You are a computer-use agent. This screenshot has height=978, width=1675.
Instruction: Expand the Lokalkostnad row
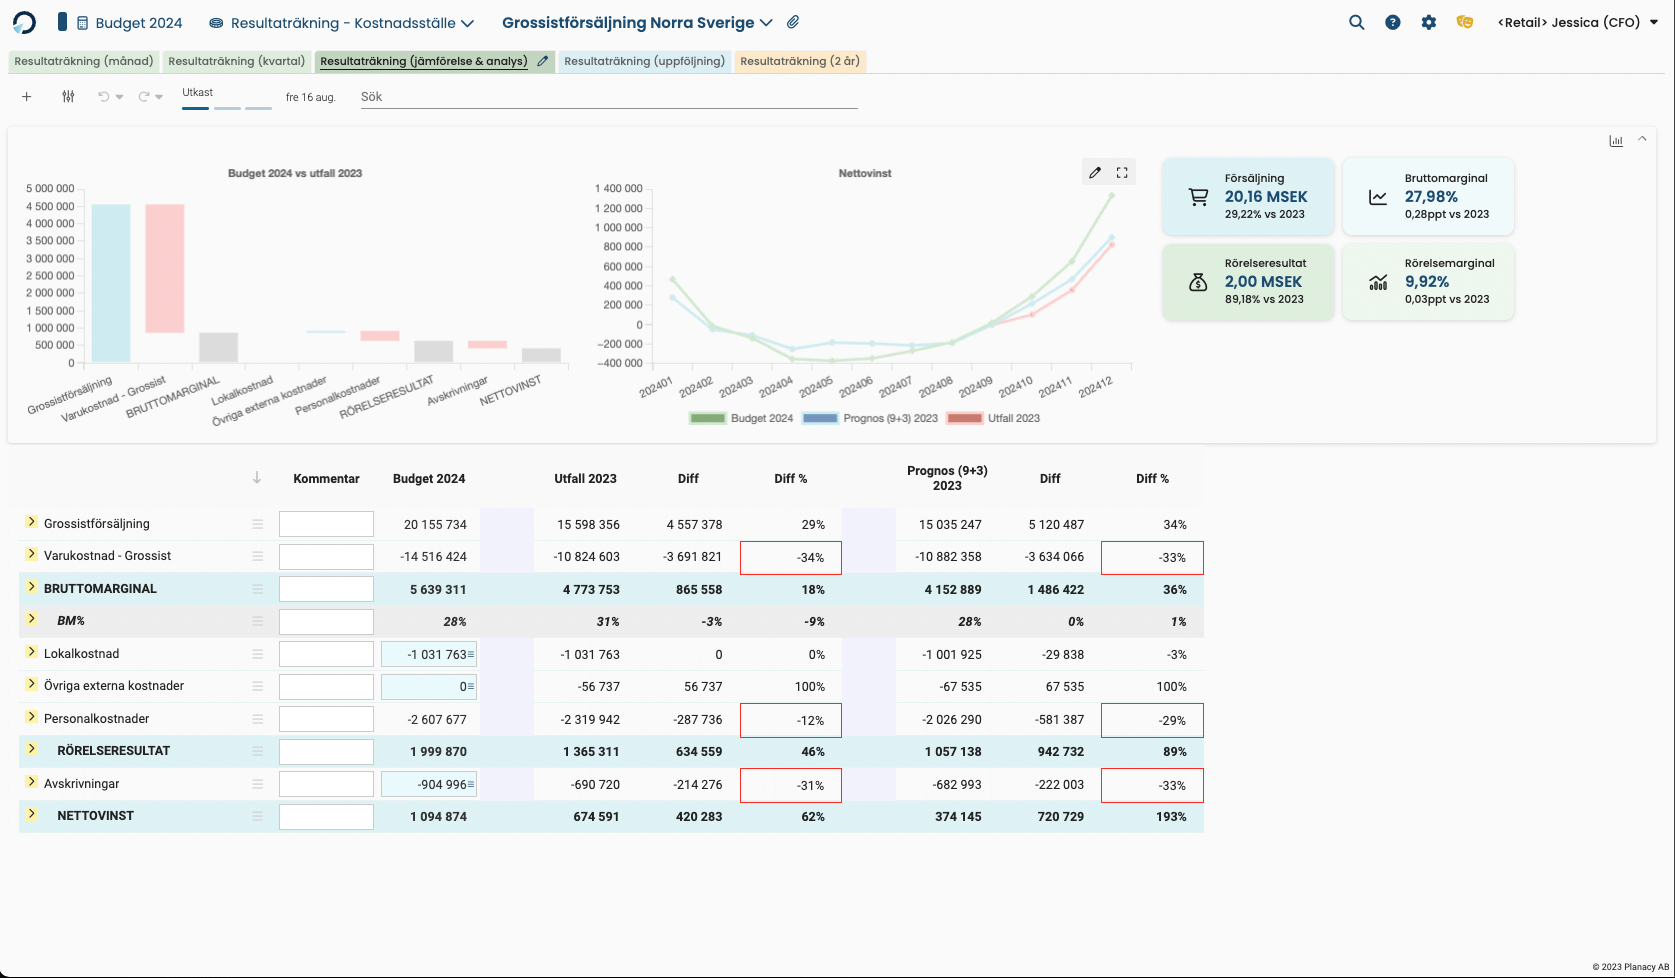point(31,652)
